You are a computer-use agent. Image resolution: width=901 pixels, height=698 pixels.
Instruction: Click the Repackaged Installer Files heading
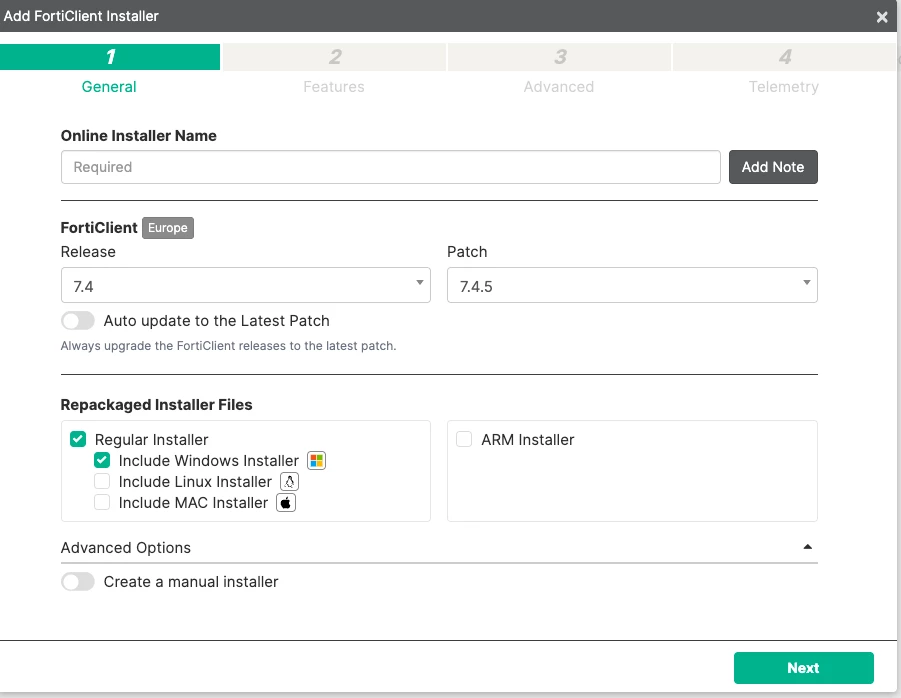click(x=156, y=405)
